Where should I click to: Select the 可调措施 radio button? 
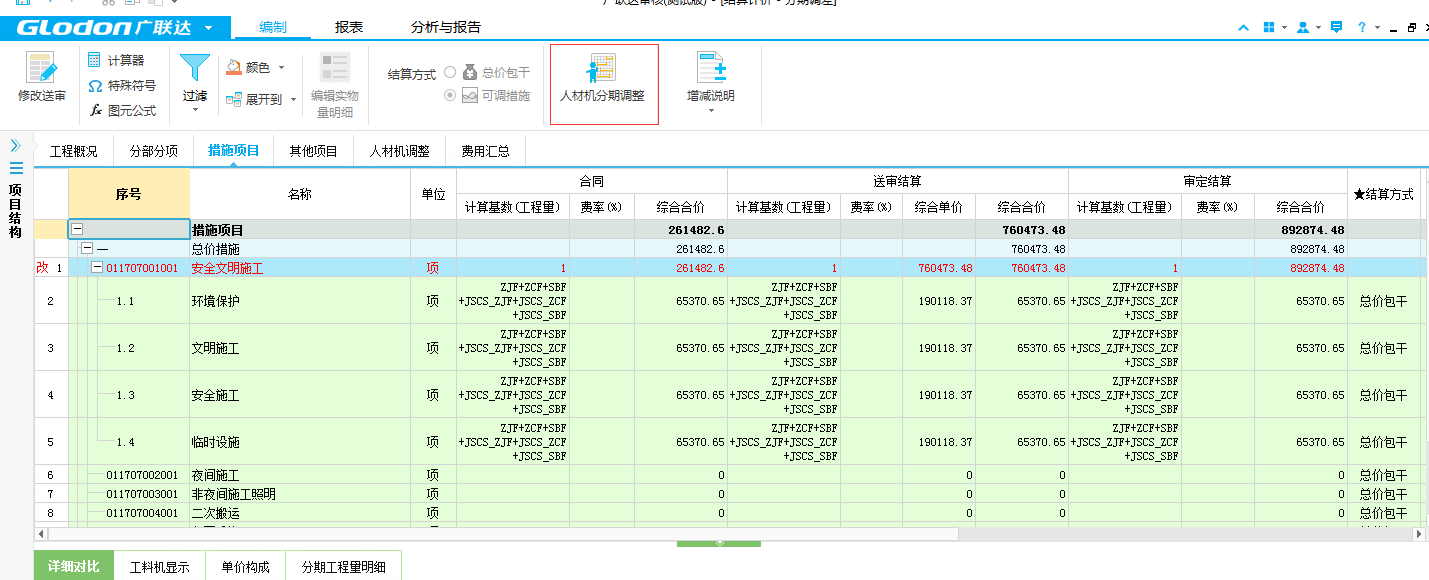450,95
